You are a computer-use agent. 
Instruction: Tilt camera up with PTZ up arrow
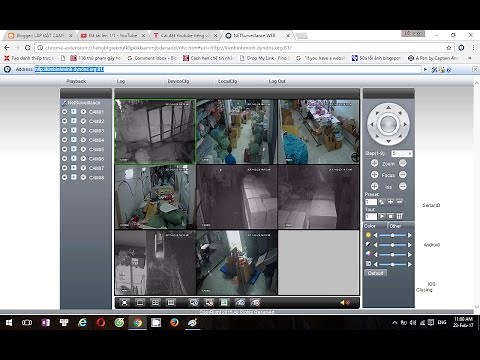(x=388, y=107)
